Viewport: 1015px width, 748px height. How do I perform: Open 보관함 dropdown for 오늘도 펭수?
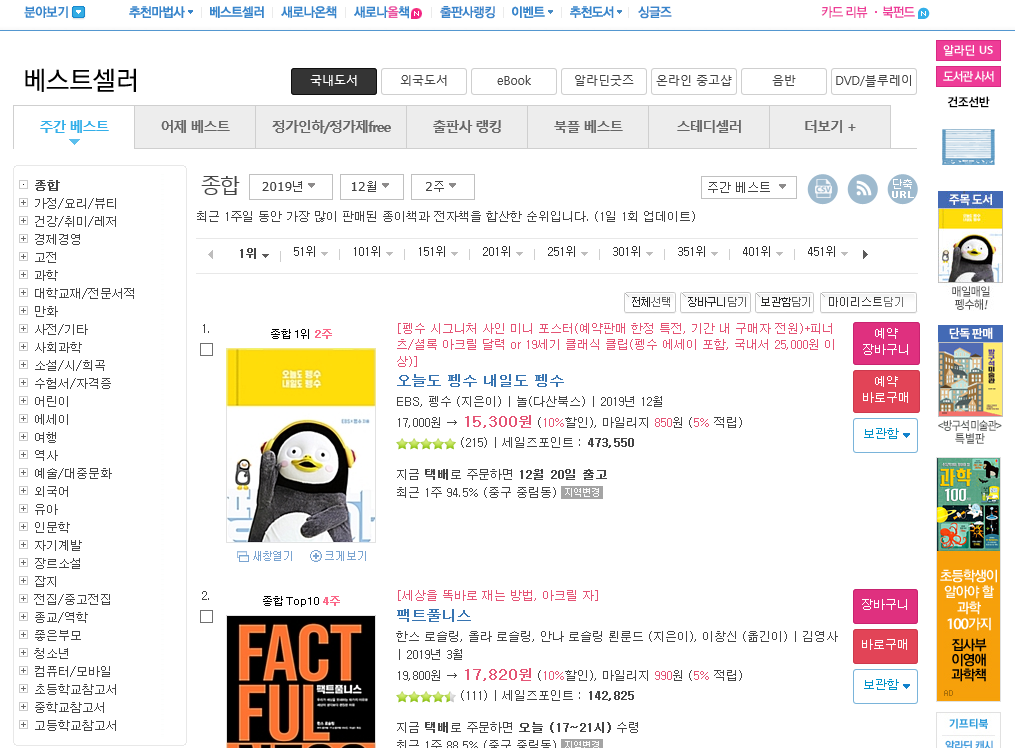pos(886,435)
